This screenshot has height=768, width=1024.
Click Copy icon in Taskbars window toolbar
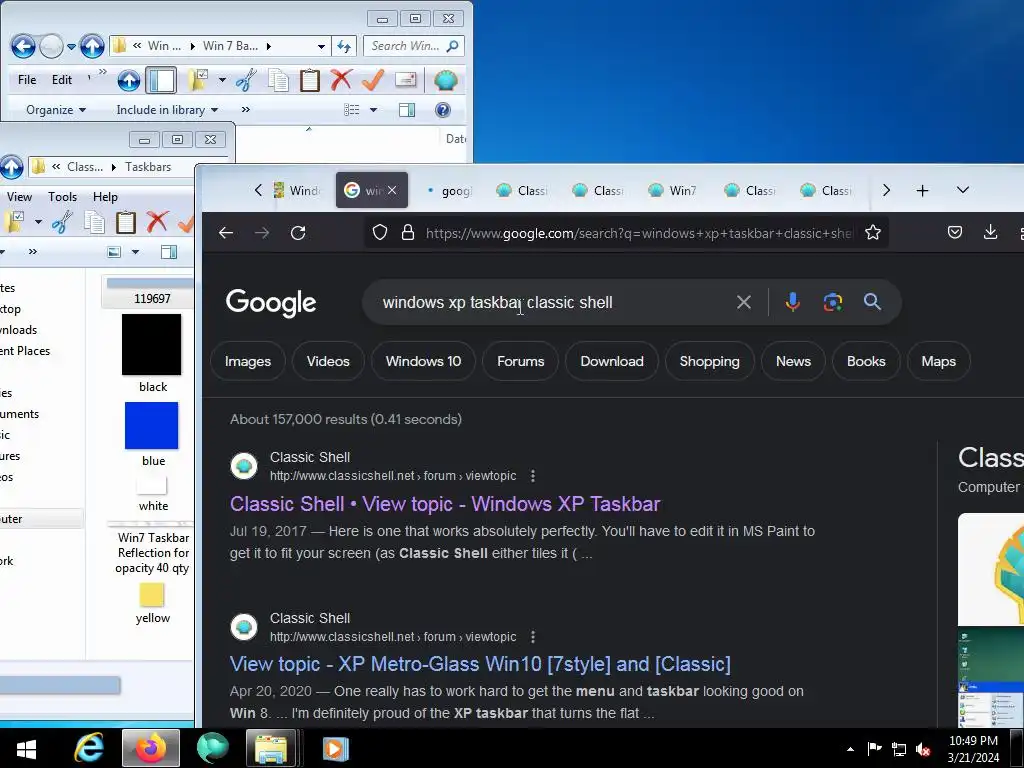pos(94,223)
